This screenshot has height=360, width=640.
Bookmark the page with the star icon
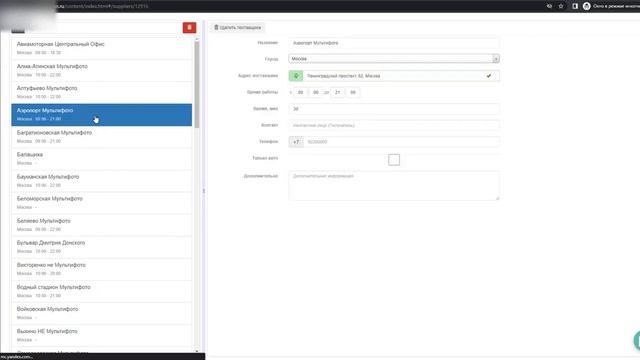tap(561, 6)
